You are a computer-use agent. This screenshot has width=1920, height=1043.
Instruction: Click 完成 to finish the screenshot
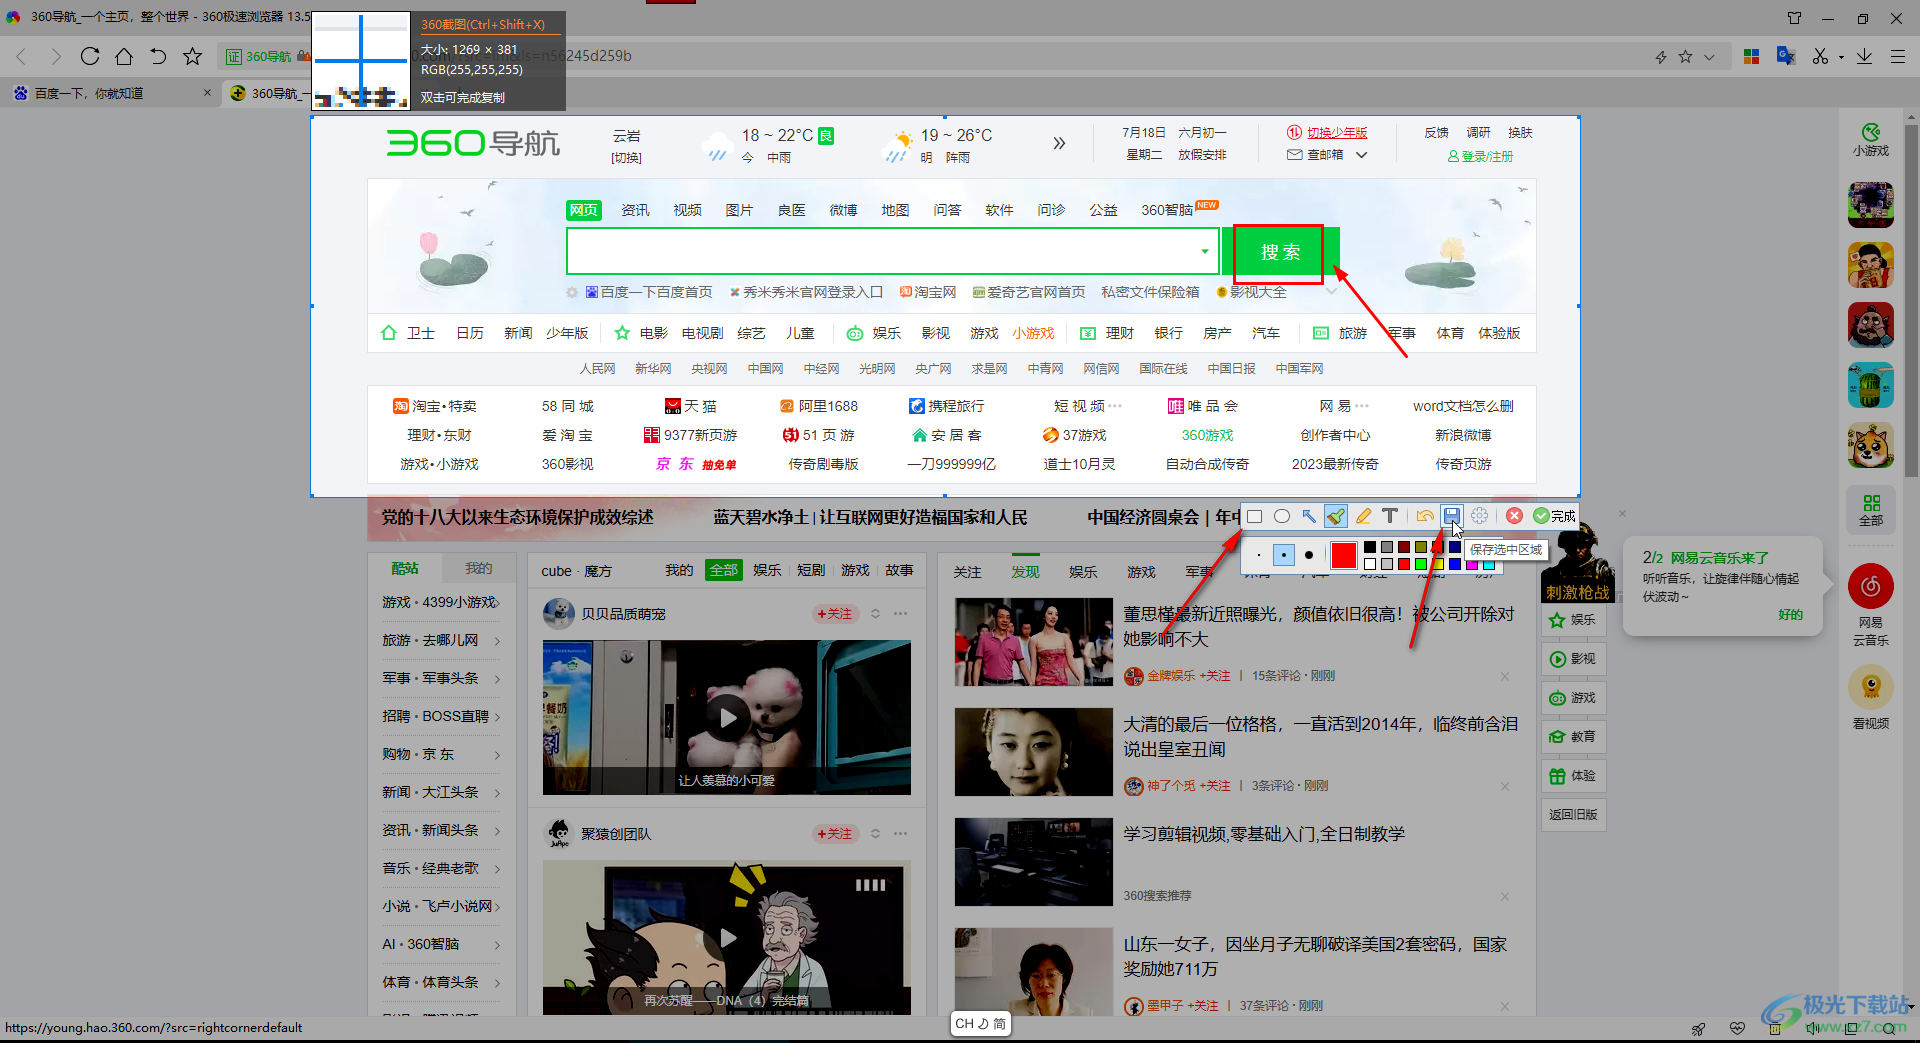[1555, 516]
